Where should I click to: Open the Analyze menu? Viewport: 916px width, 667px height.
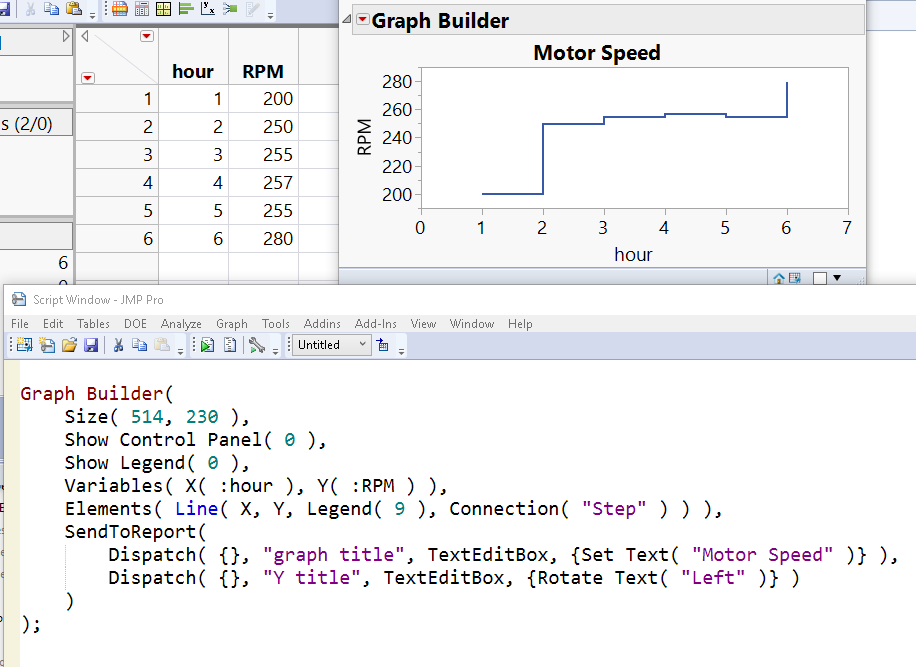(181, 324)
